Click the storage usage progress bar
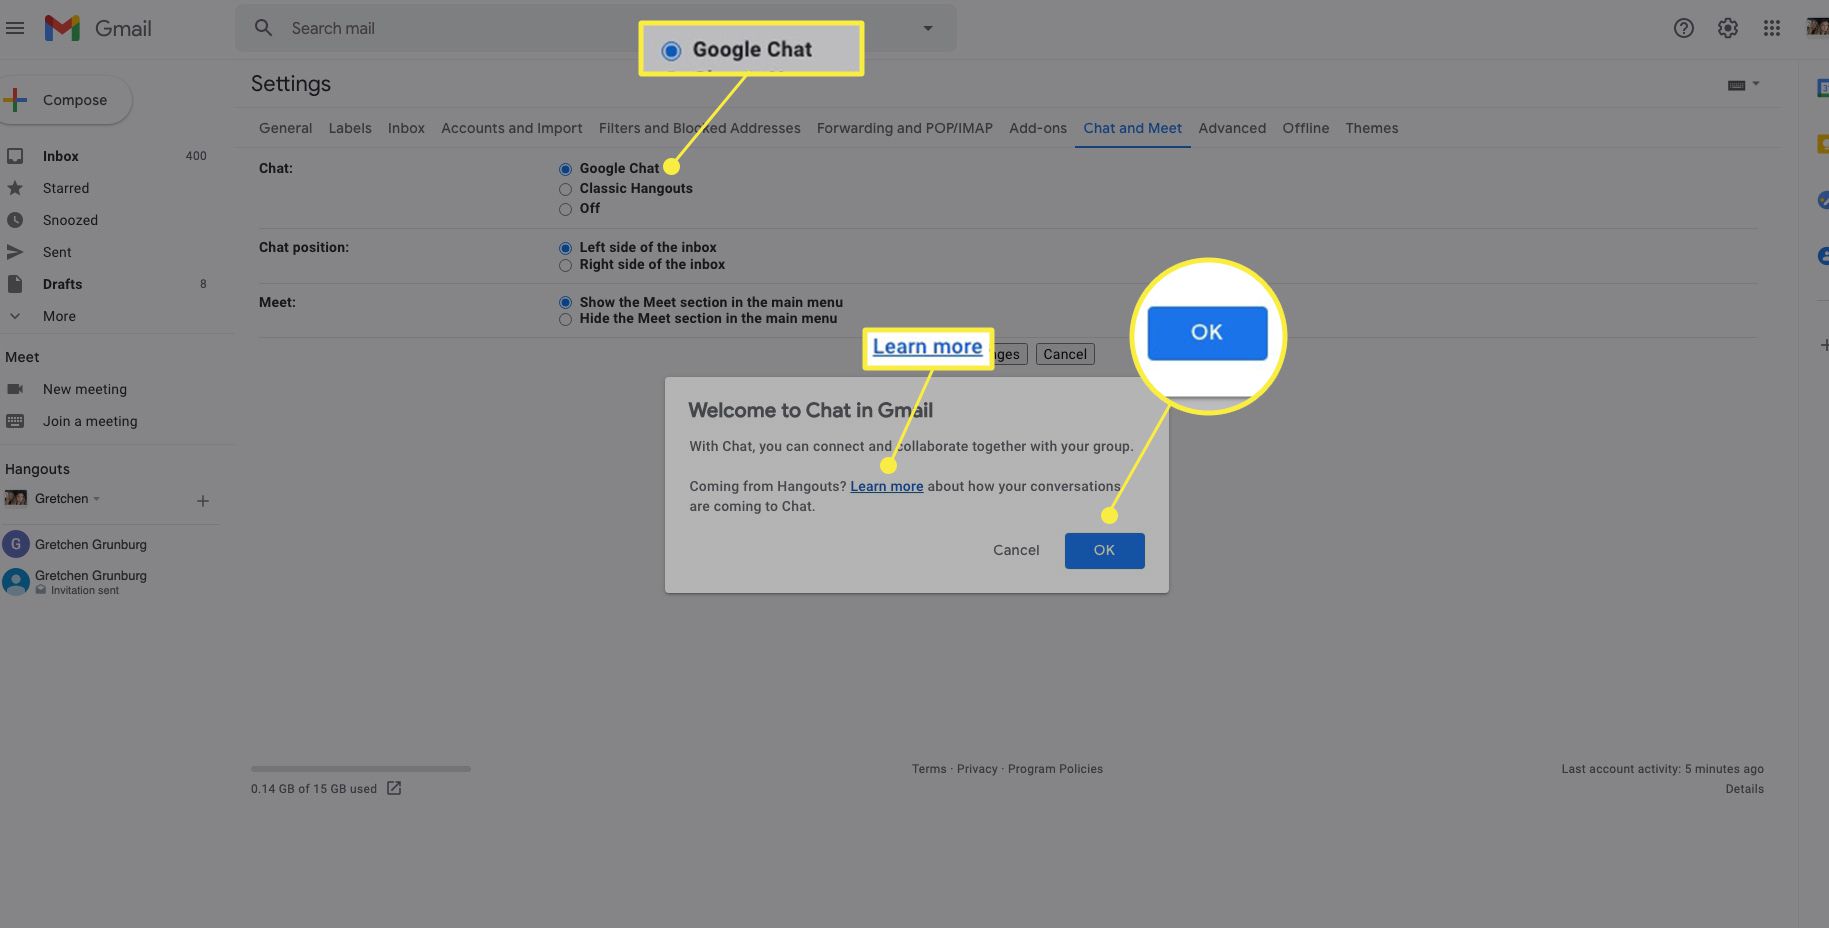Screen dimensions: 1829x928 361,769
